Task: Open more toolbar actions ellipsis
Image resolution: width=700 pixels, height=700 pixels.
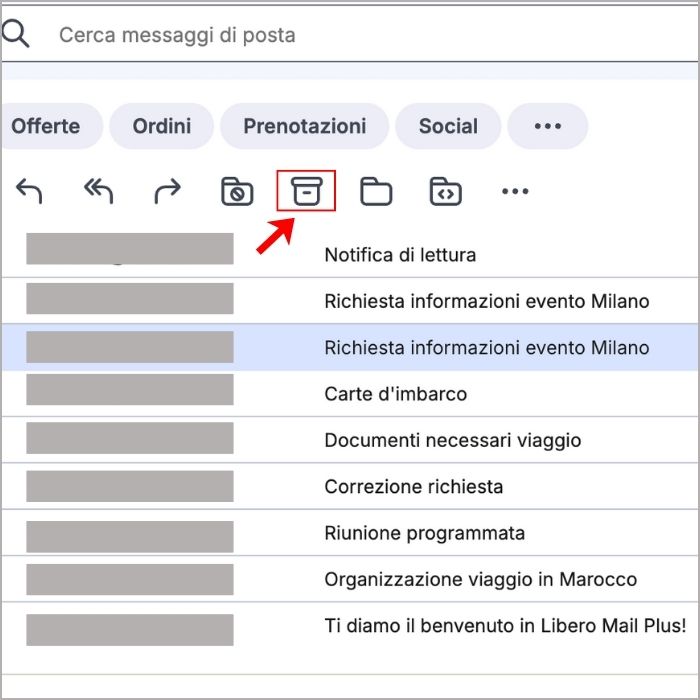Action: [x=515, y=192]
